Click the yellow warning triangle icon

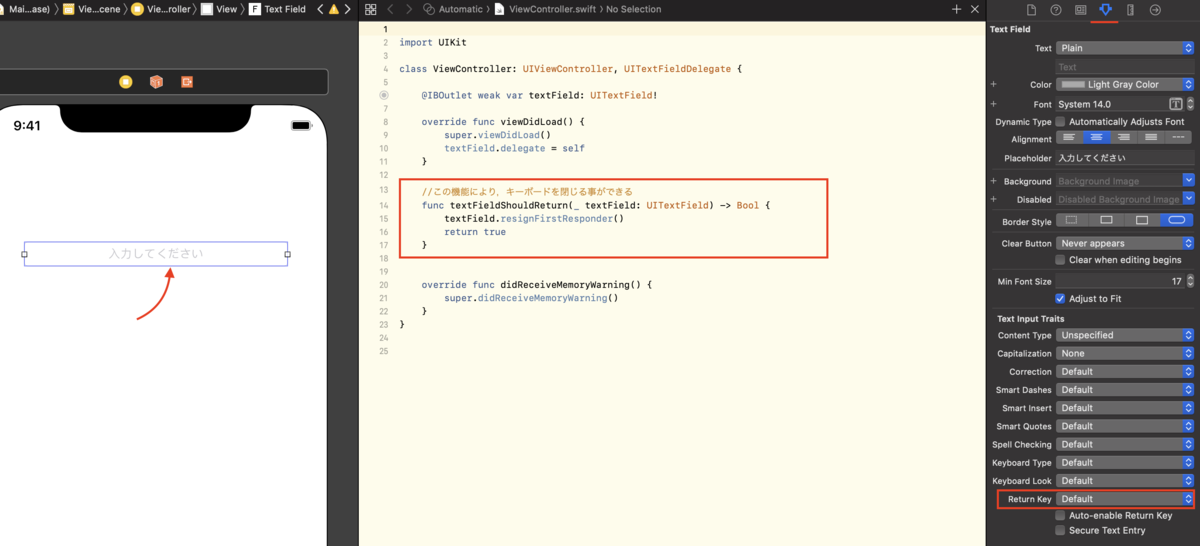point(333,9)
